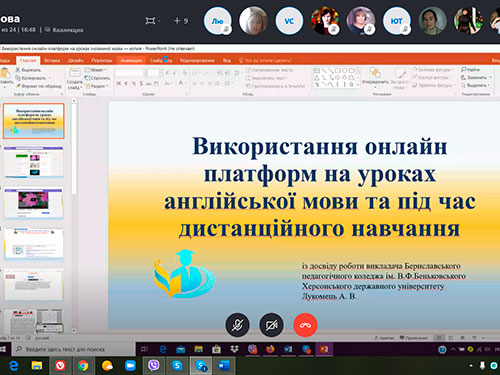
Task: Toggle underline 'Ч' formatting
Action: (x=133, y=83)
